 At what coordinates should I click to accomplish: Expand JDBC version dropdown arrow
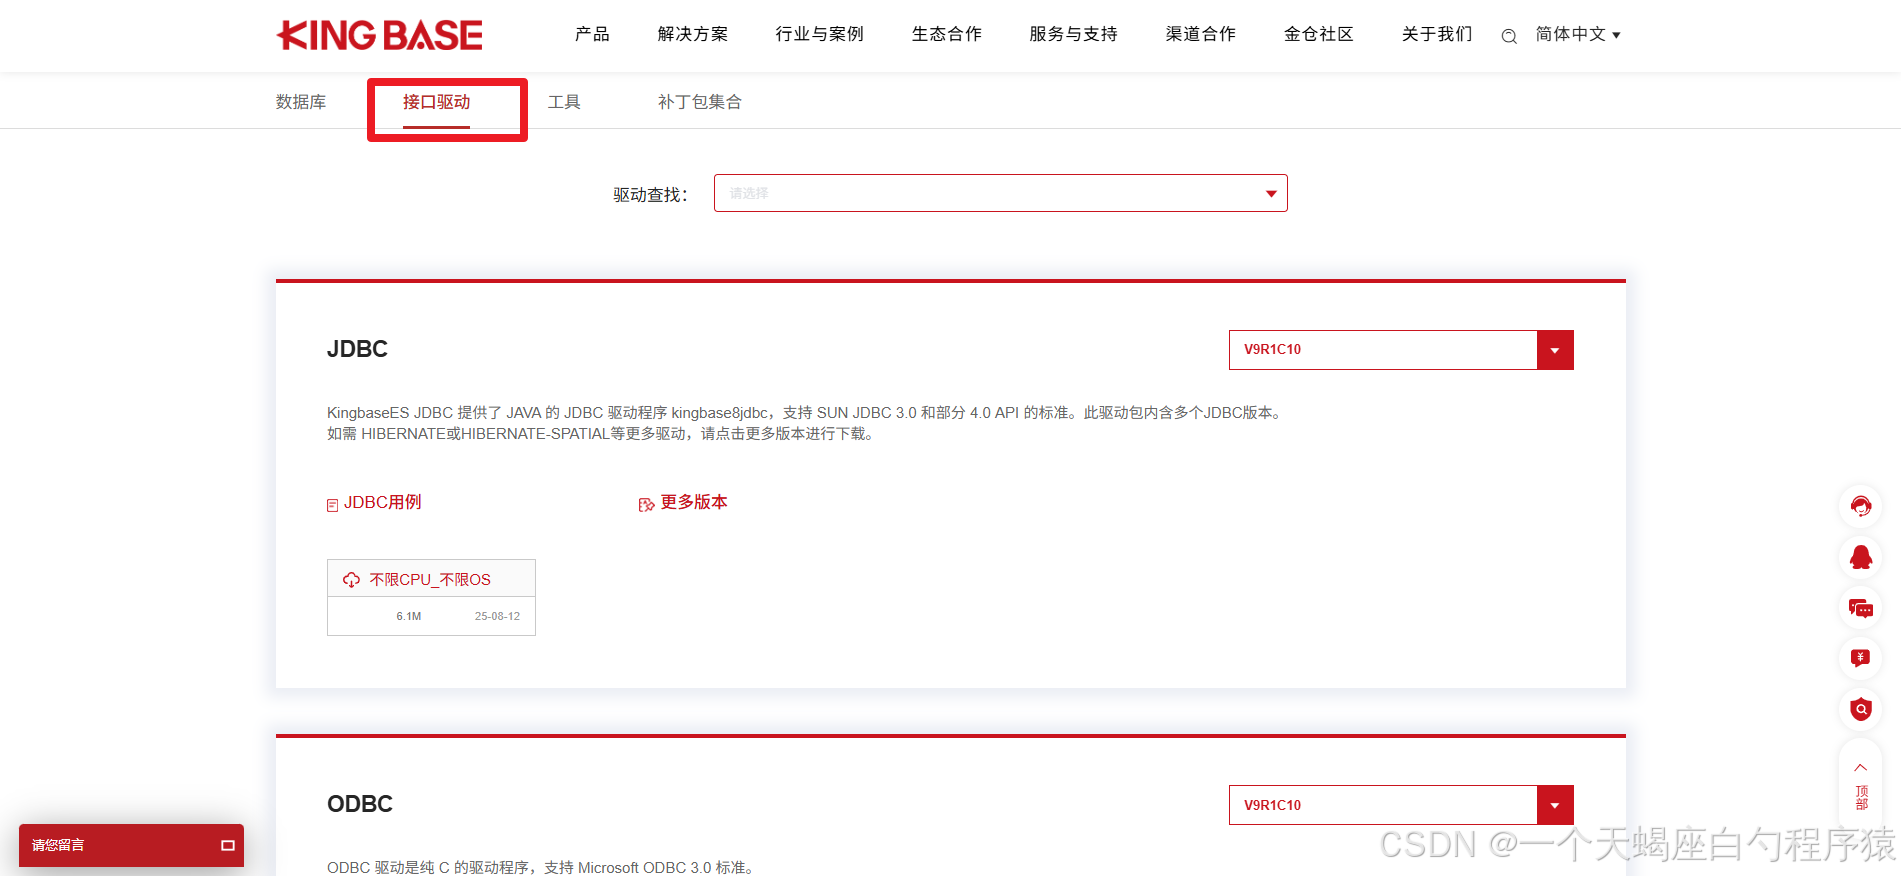pyautogui.click(x=1555, y=350)
